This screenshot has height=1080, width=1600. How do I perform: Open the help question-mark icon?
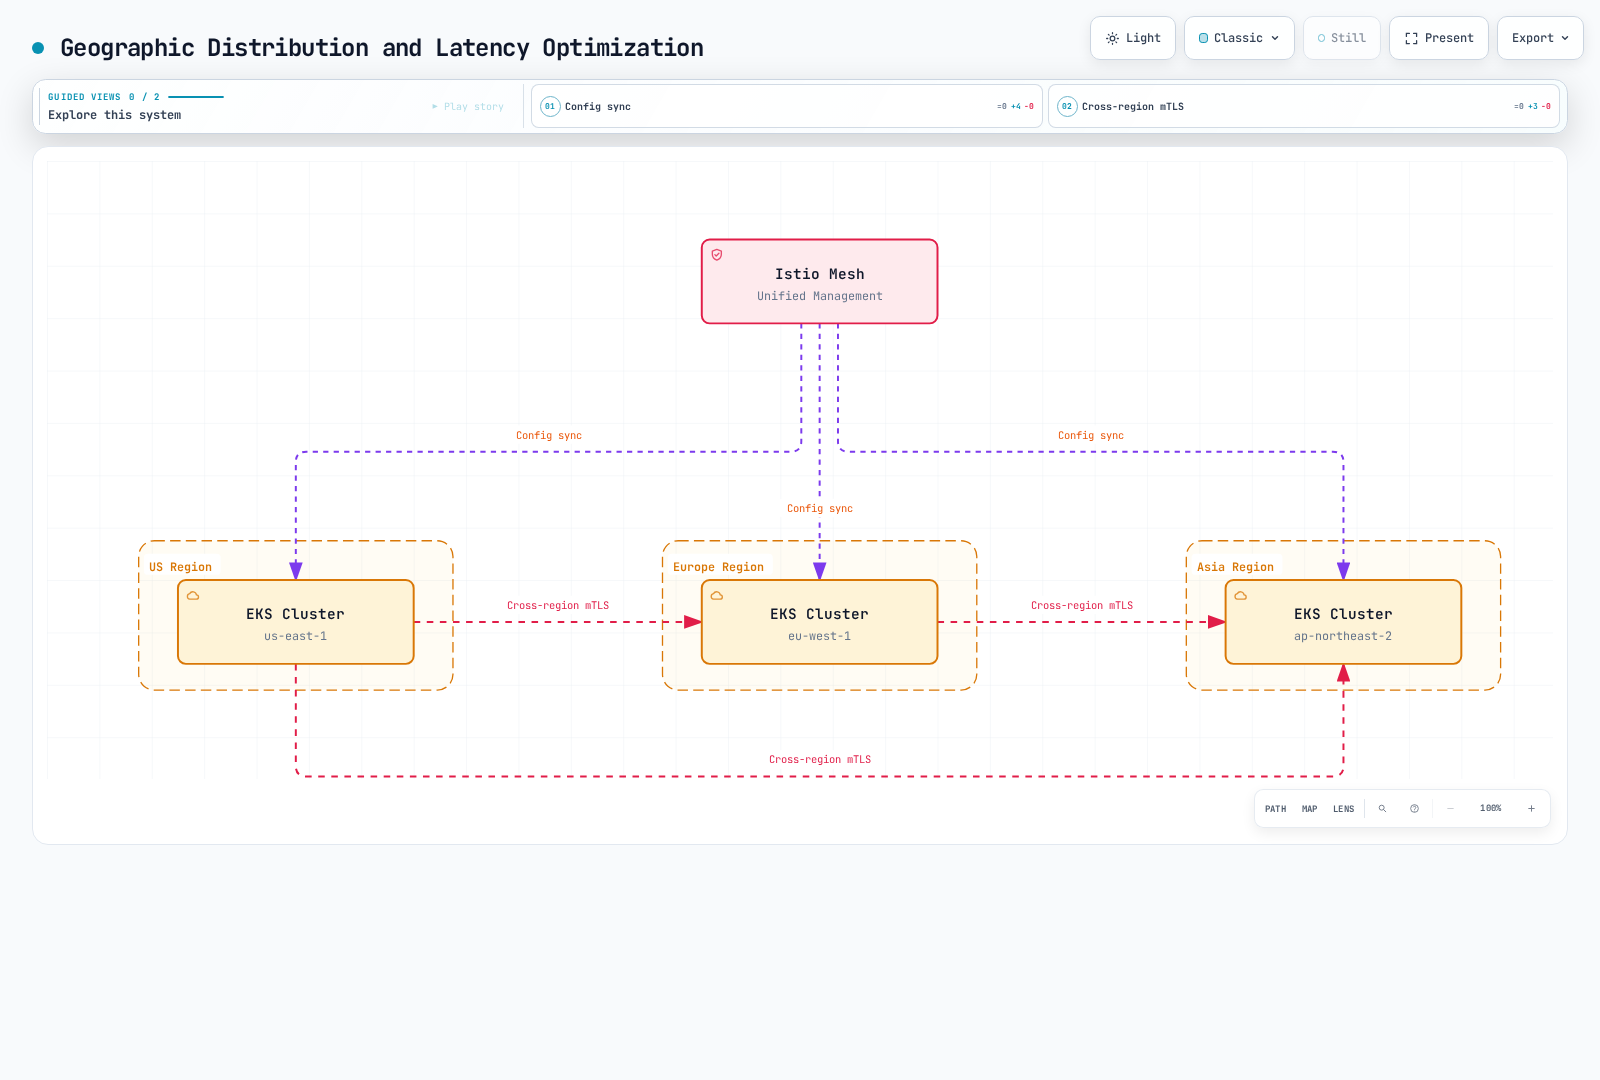tap(1414, 809)
